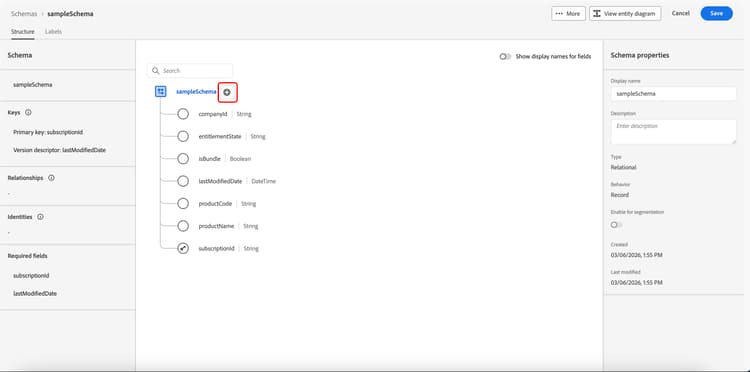Screen dimensions: 750x372
Task: Select isBundle field name
Action: coord(210,159)
